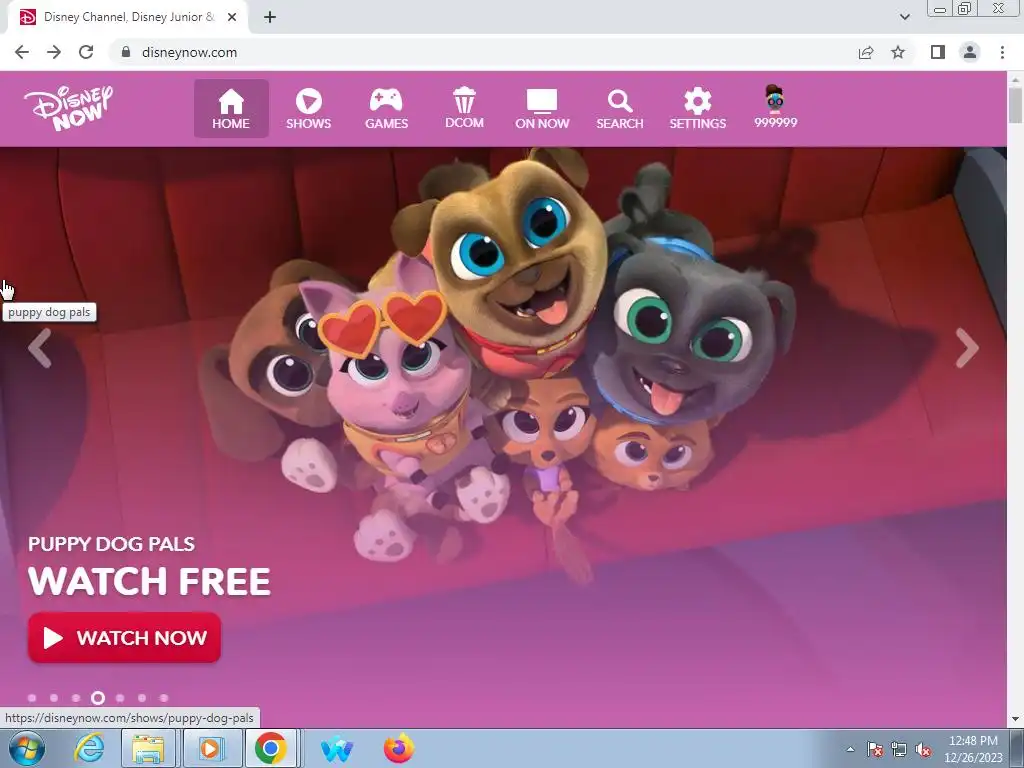Open the Search magnifier
The image size is (1024, 768).
click(x=620, y=108)
